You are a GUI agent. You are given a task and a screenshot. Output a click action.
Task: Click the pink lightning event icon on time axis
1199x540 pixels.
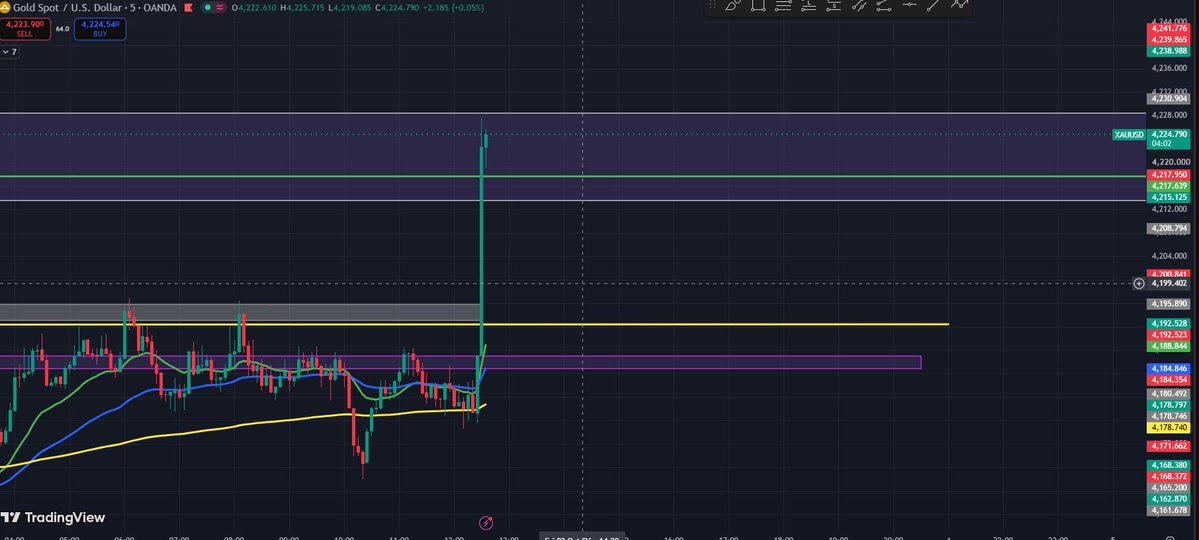tap(486, 523)
